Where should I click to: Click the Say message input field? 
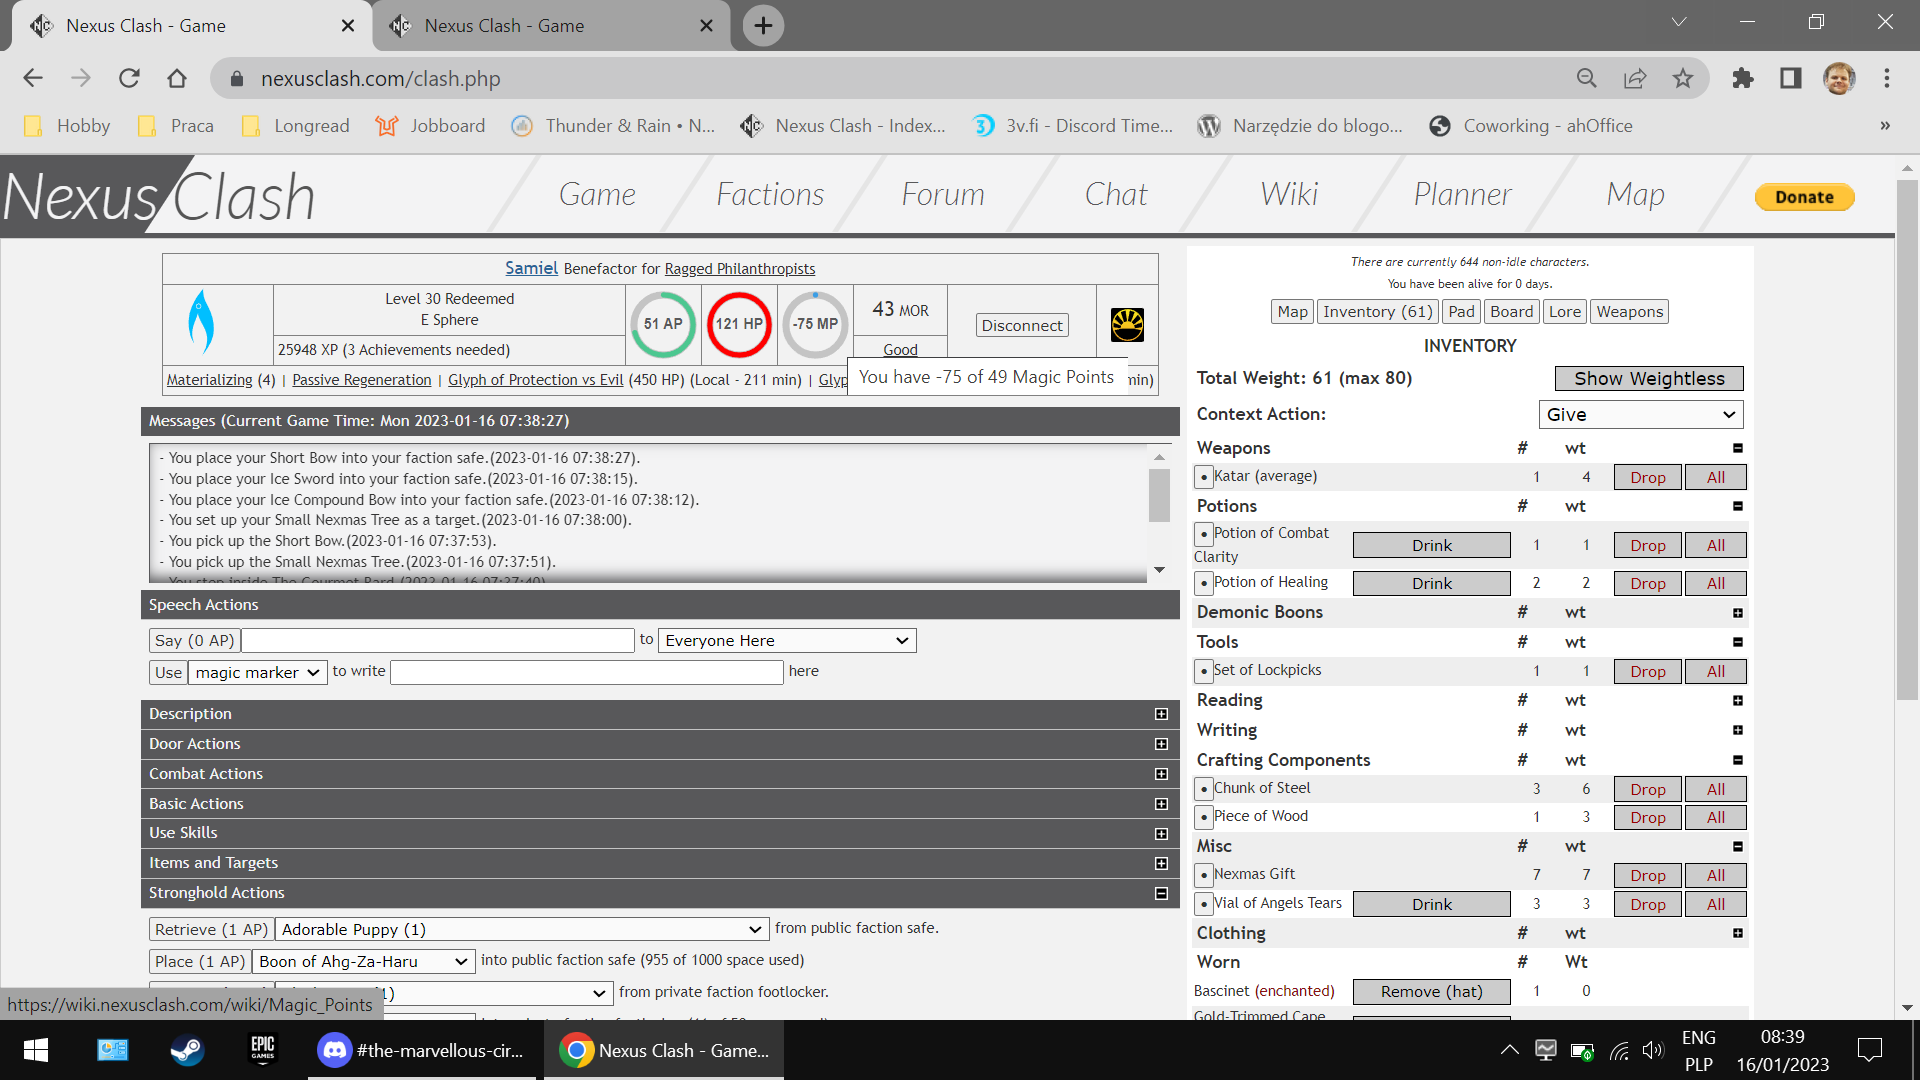click(x=439, y=640)
